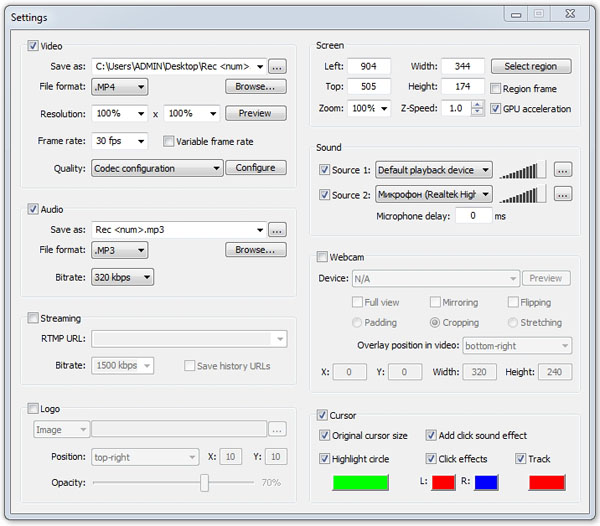Enable the Variable frame rate checkbox

point(168,142)
